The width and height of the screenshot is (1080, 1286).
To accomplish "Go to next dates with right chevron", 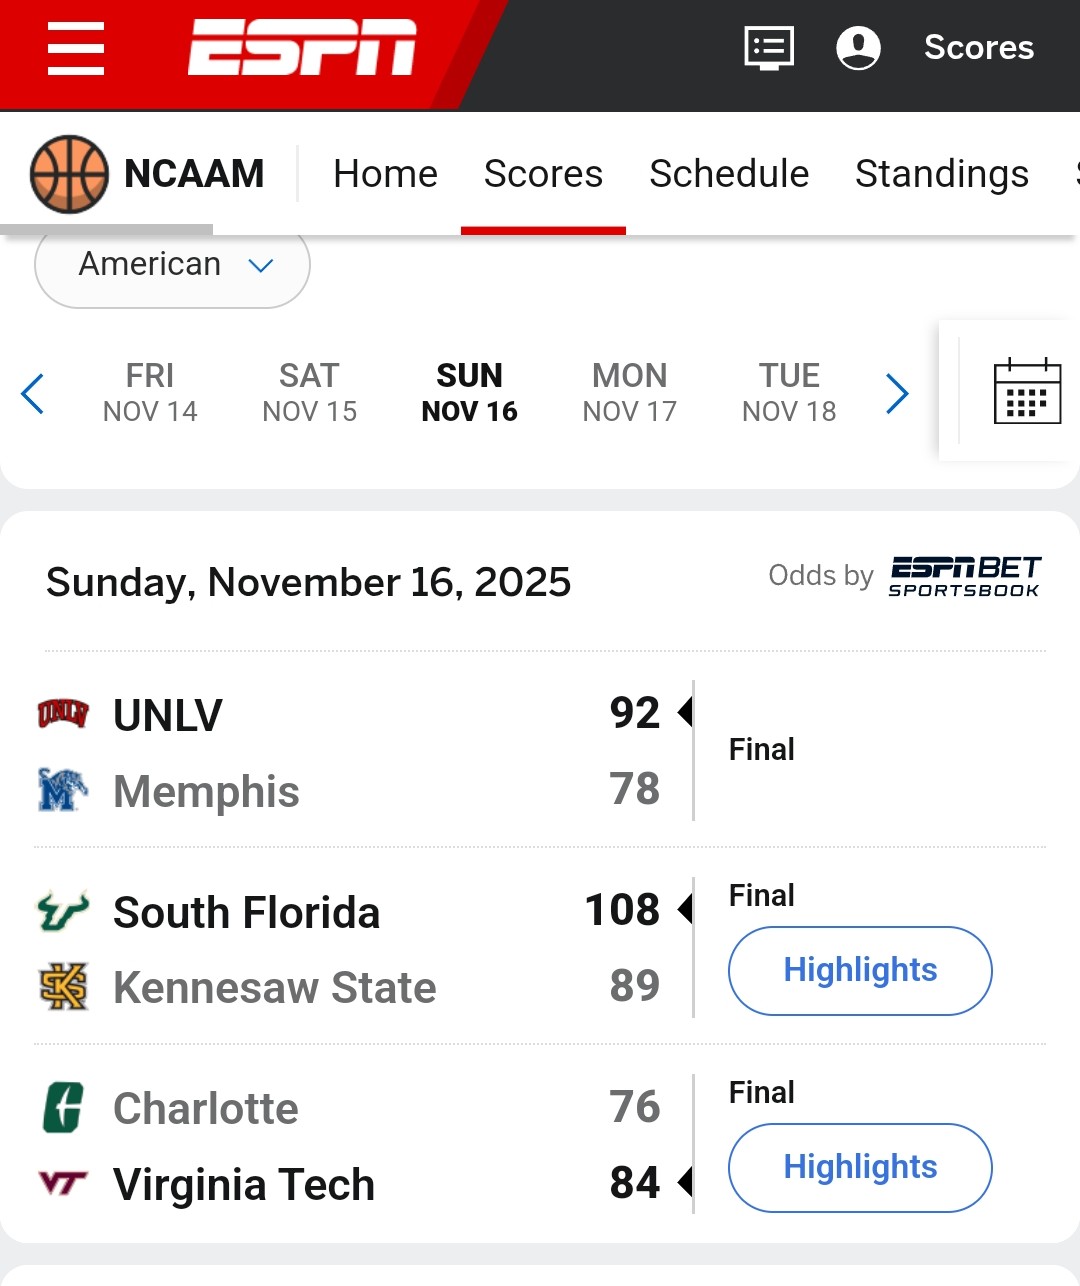I will (897, 393).
